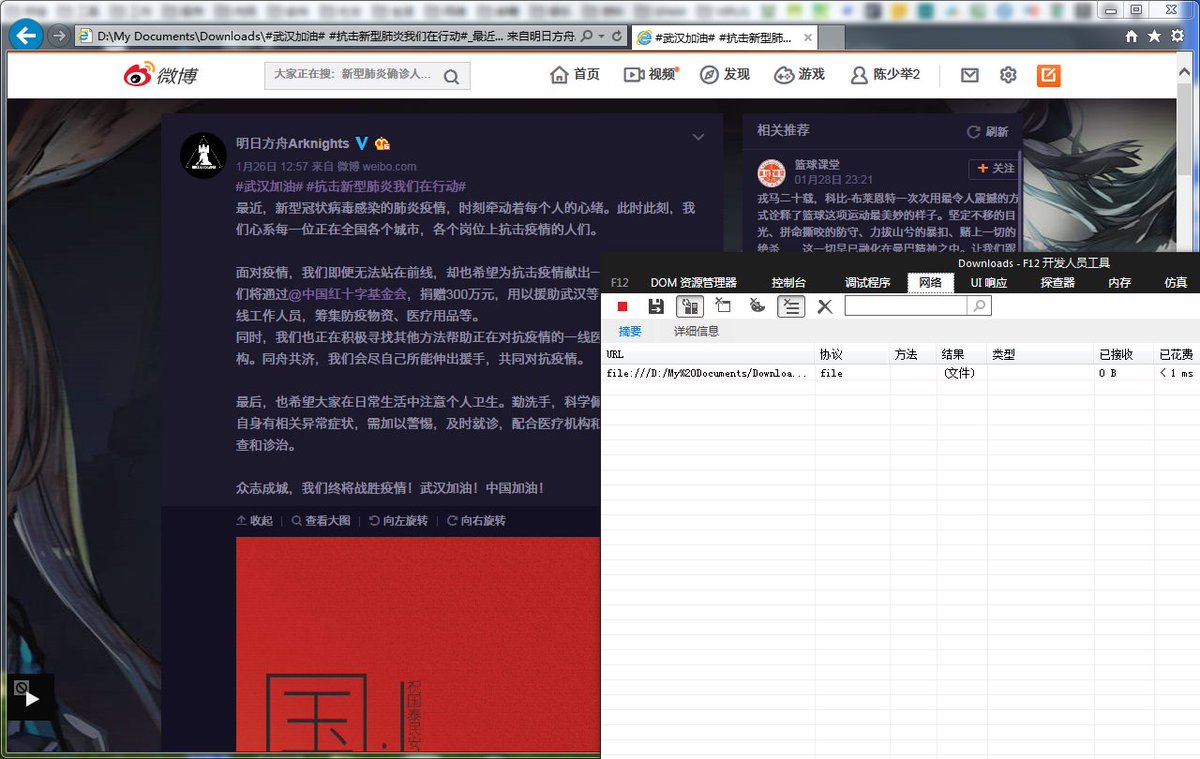This screenshot has width=1200, height=759.
Task: Select the file:///D:/My%20Documents request row
Action: pos(900,373)
